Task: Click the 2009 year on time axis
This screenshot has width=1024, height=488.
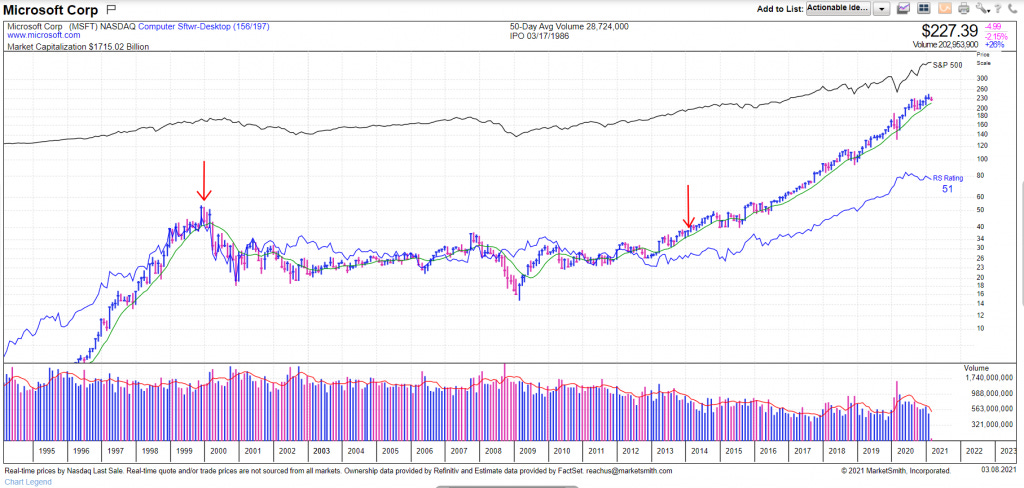Action: (528, 451)
